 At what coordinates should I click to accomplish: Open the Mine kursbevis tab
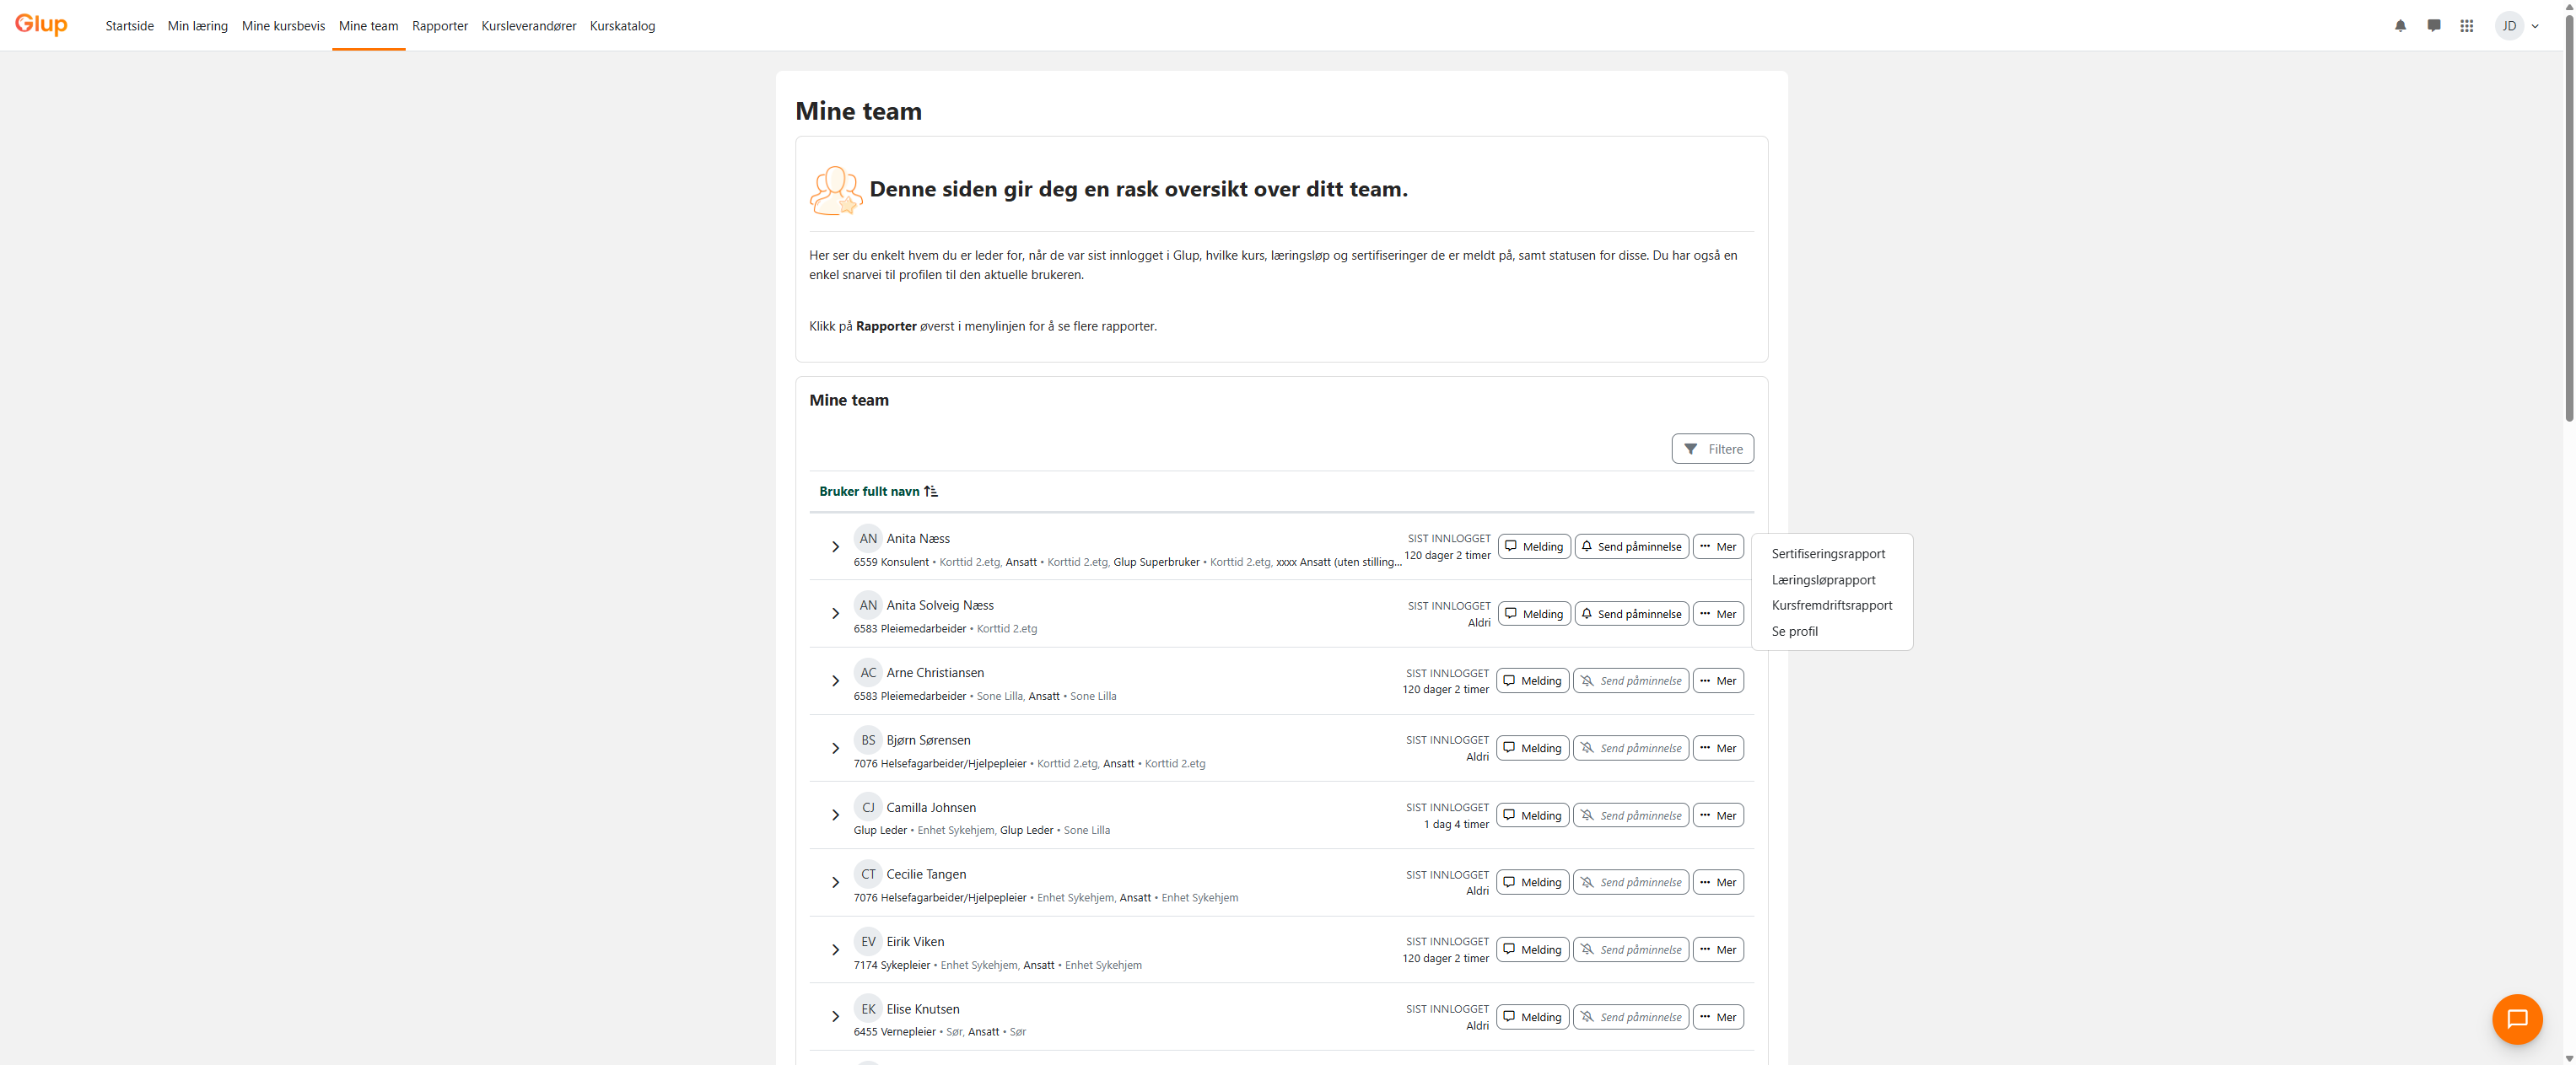(283, 26)
